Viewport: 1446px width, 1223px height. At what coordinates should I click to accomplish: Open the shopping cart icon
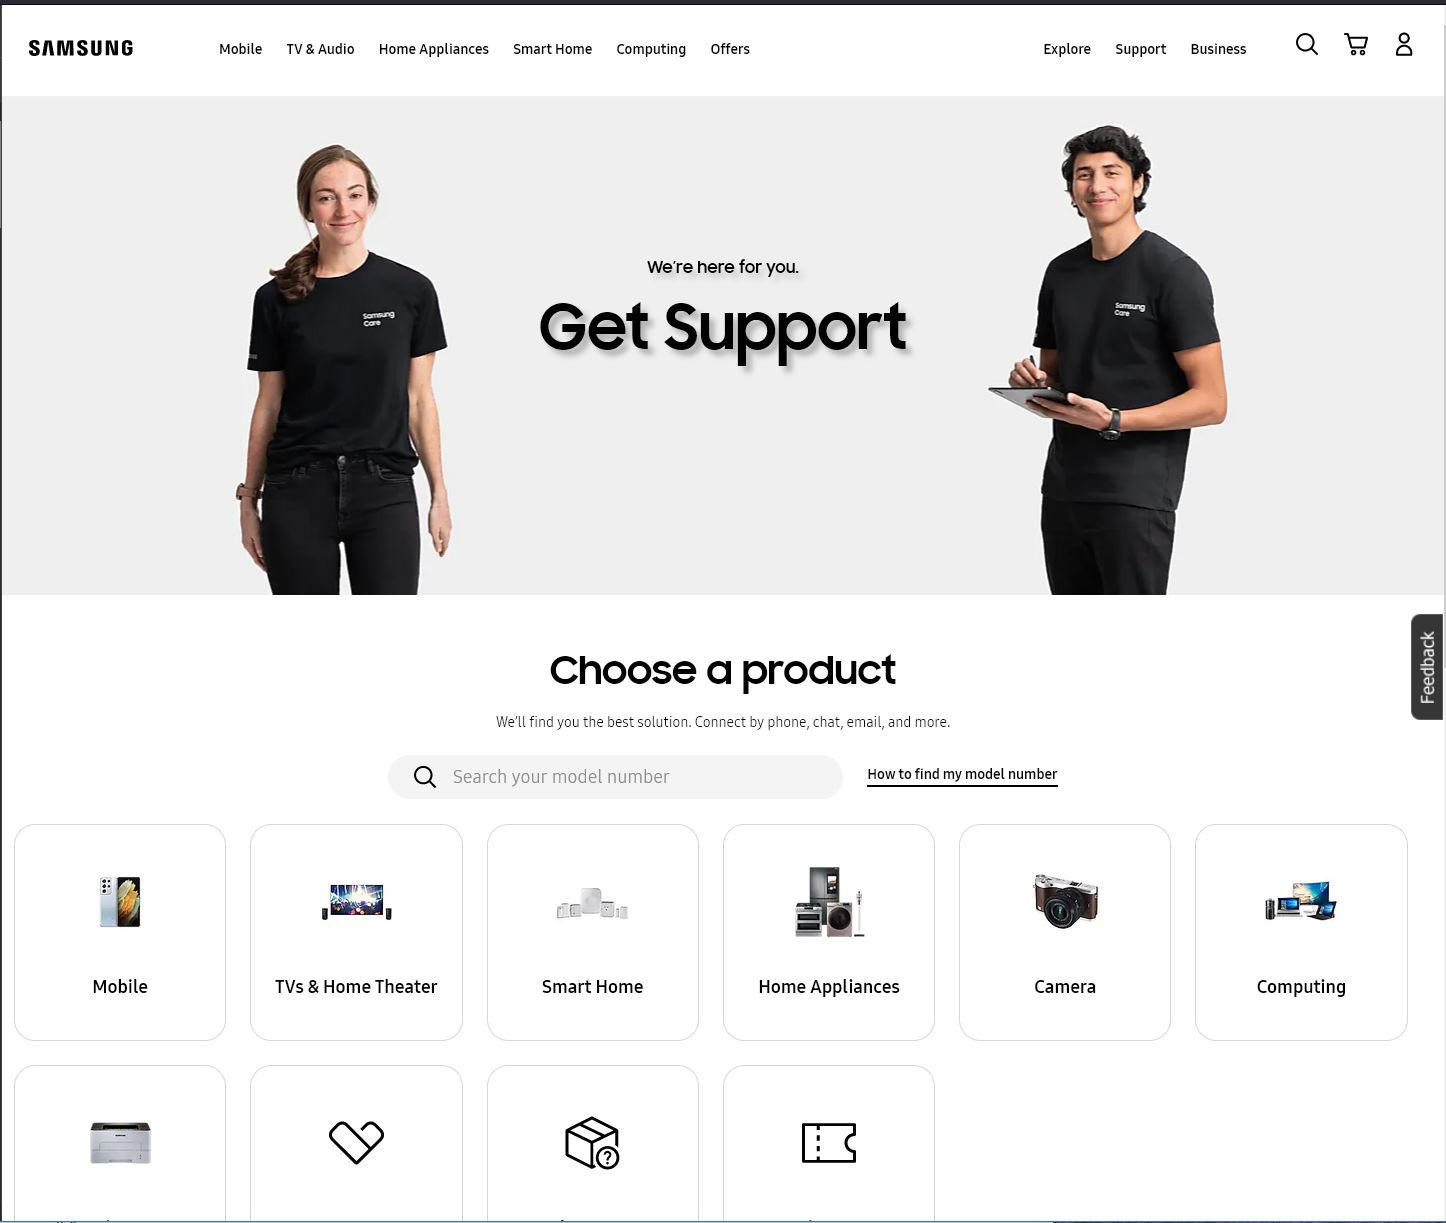click(1356, 44)
